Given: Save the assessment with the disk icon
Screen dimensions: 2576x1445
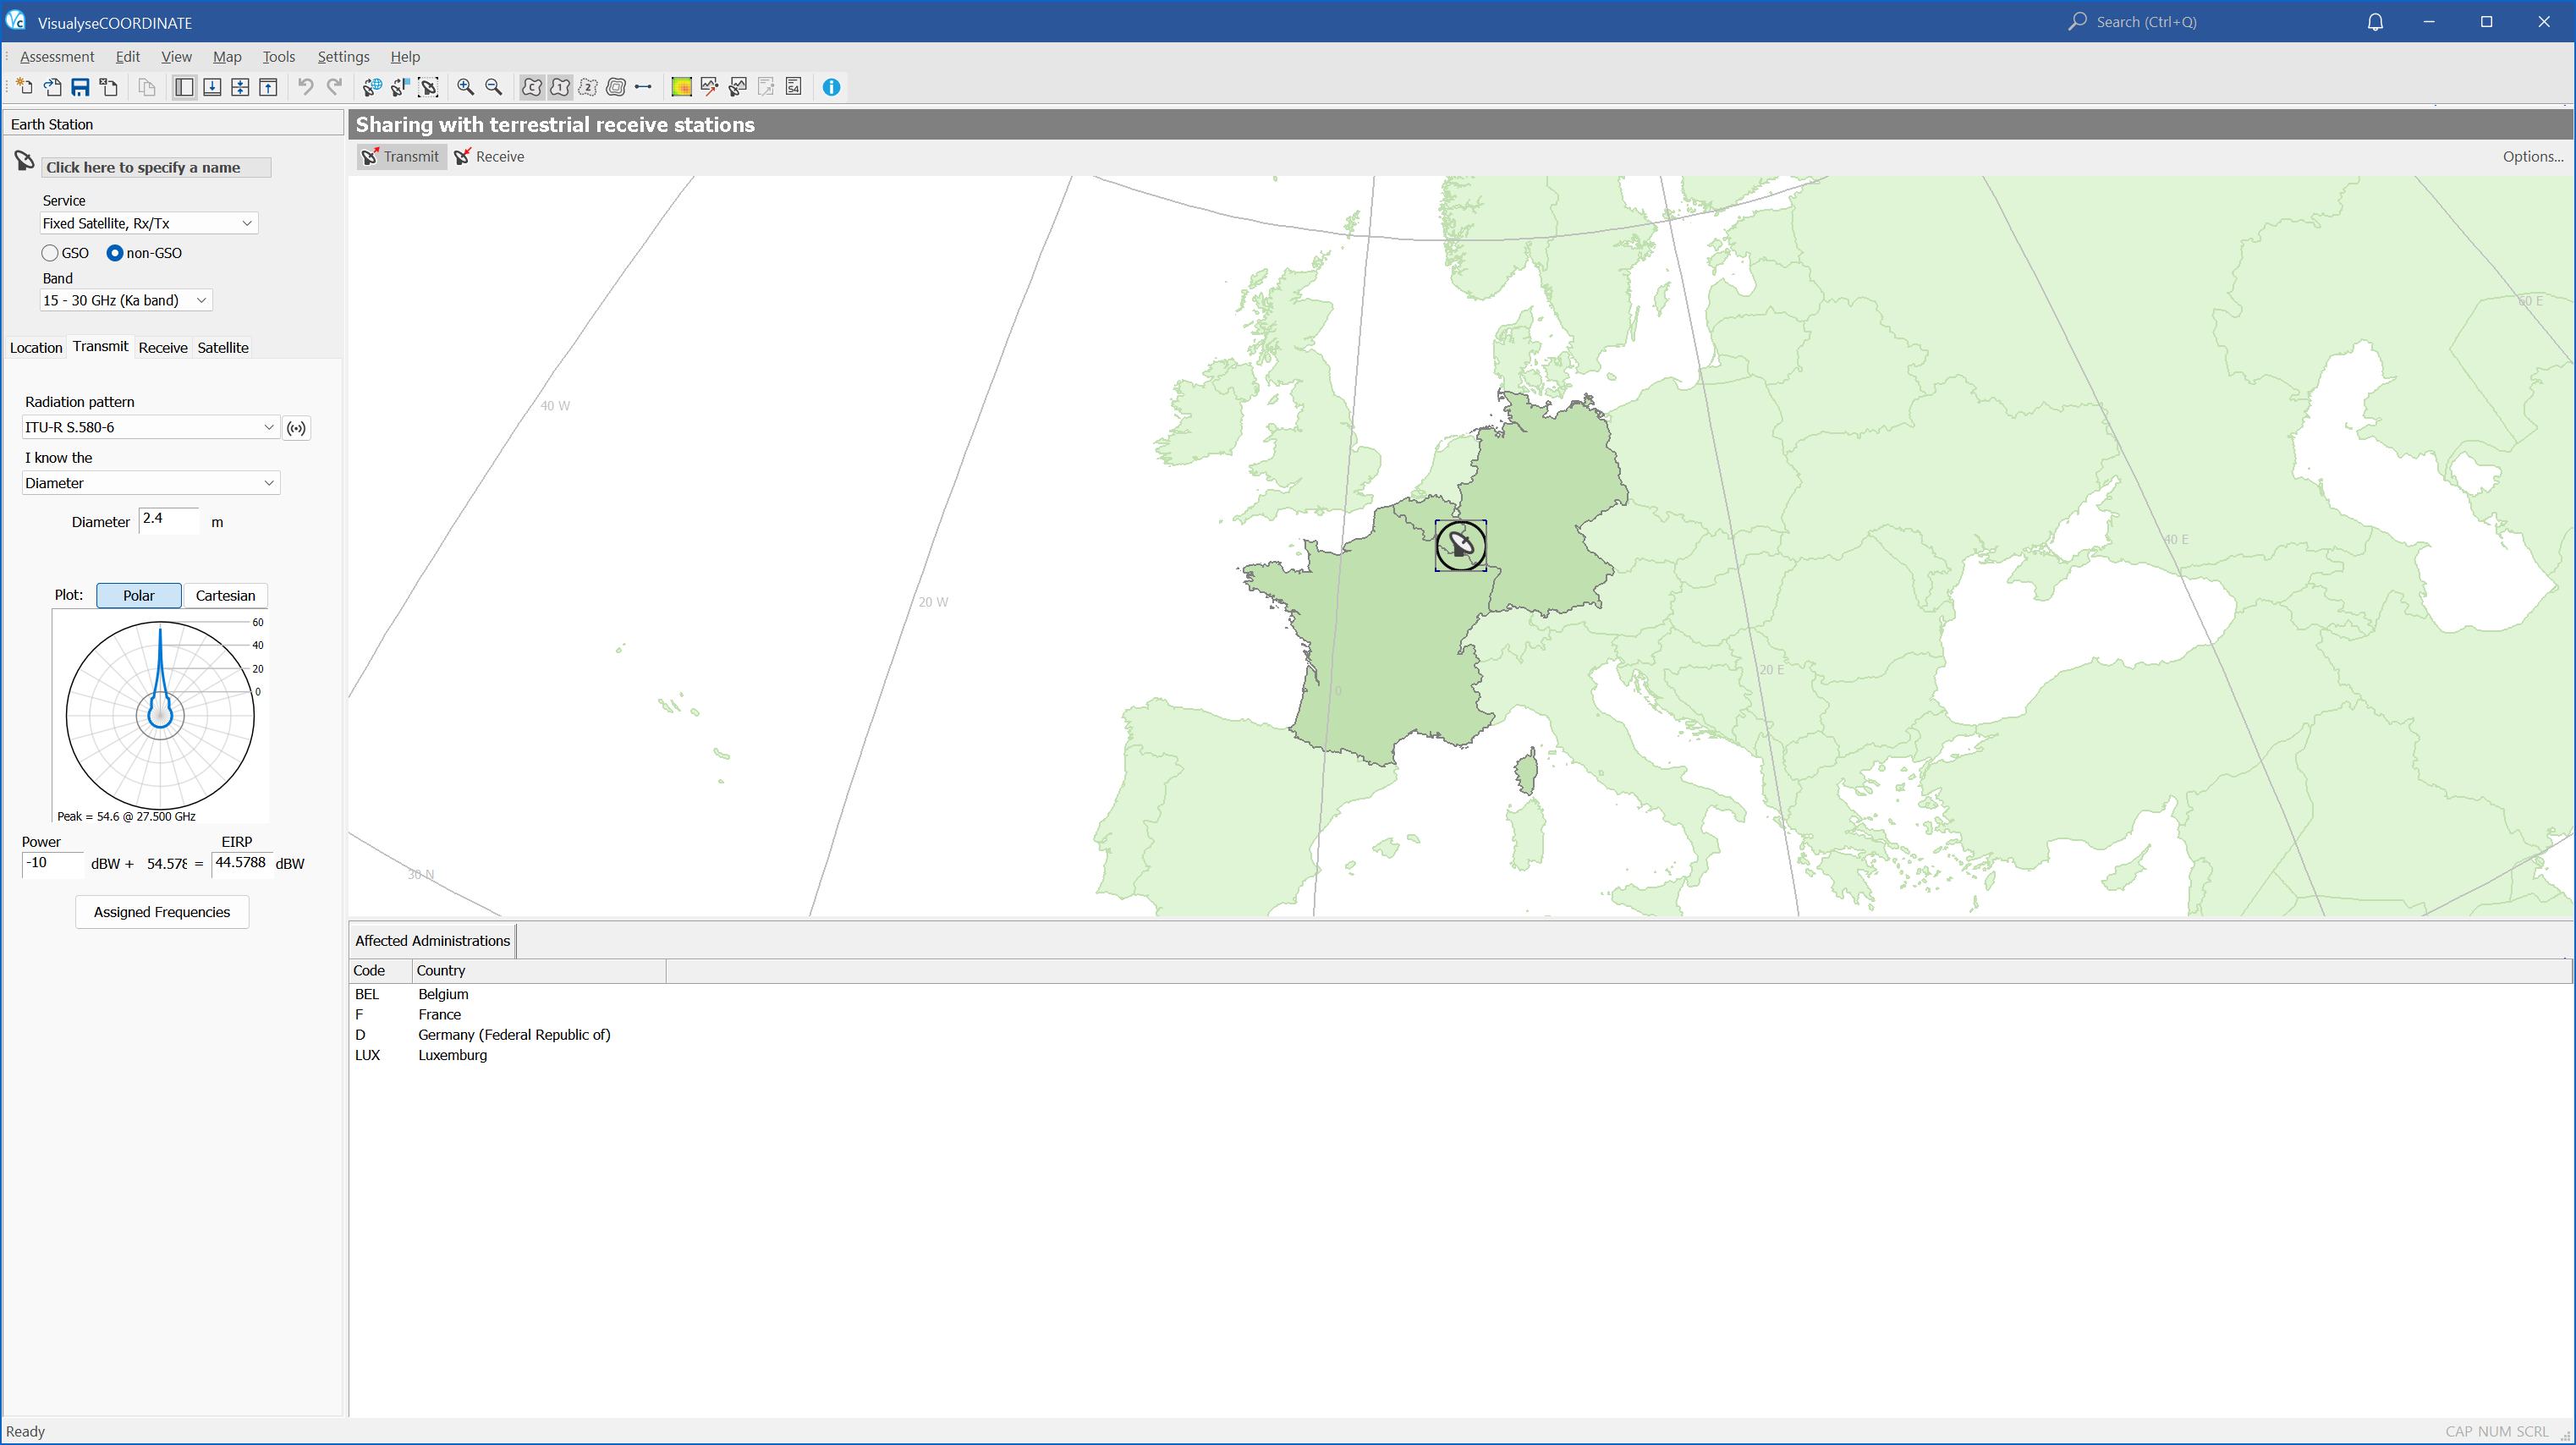Looking at the screenshot, I should pyautogui.click(x=80, y=87).
